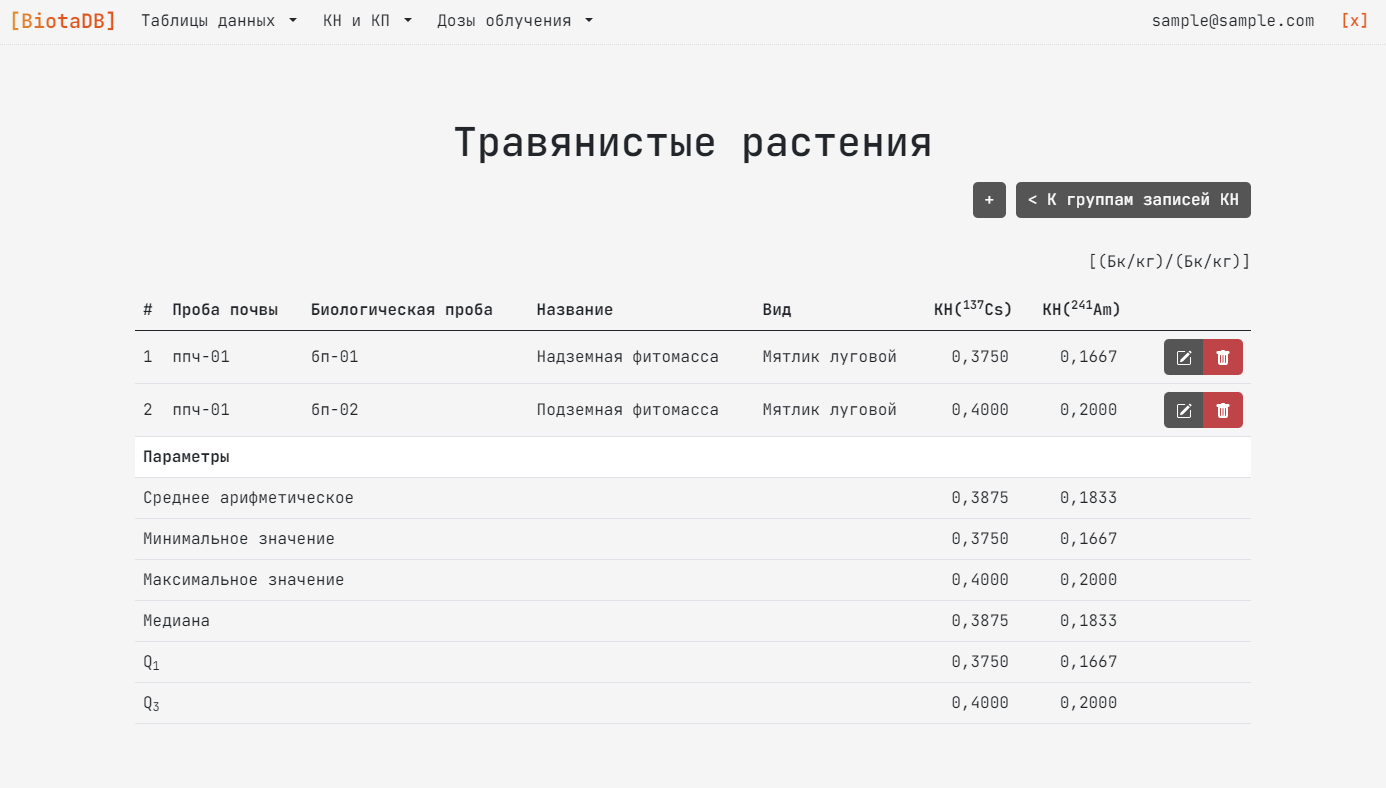Go to the home page via the BiotaDB logo
1386x788 pixels.
[x=63, y=20]
